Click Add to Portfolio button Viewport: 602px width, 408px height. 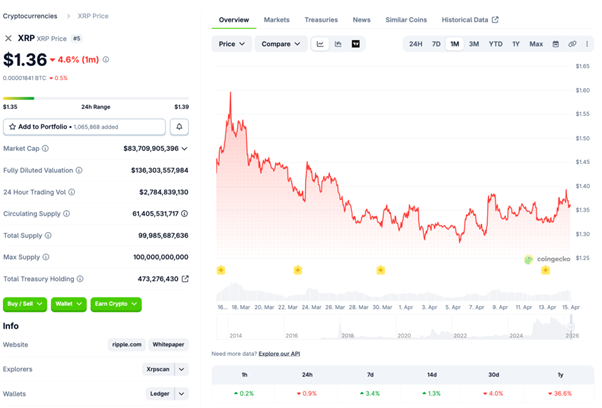click(84, 127)
